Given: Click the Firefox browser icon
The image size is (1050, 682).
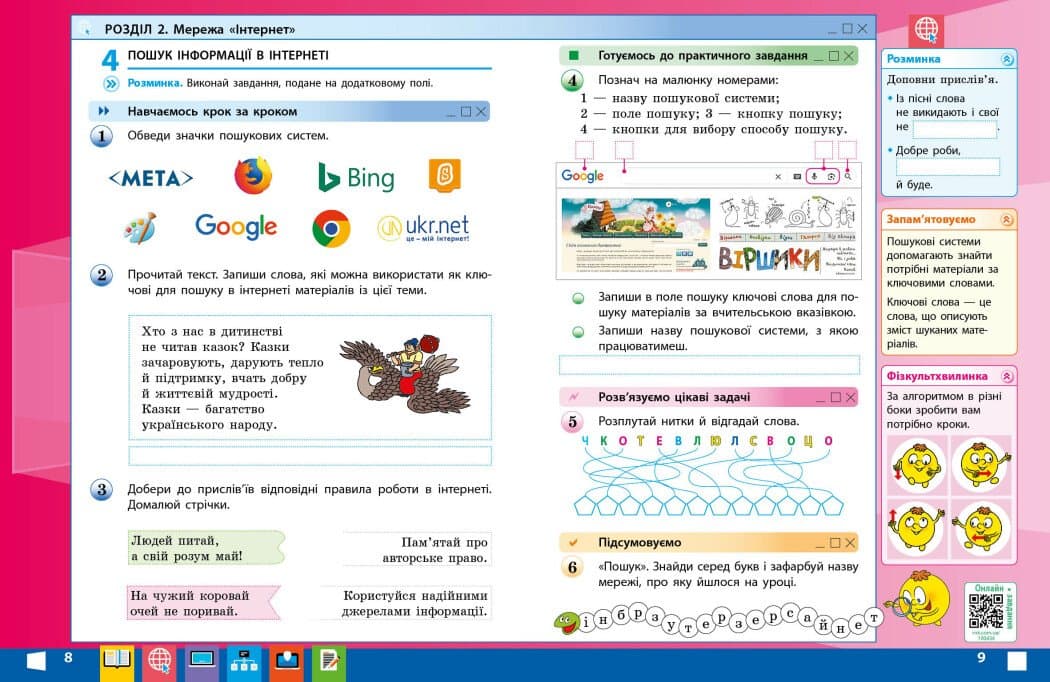Looking at the screenshot, I should point(253,176).
